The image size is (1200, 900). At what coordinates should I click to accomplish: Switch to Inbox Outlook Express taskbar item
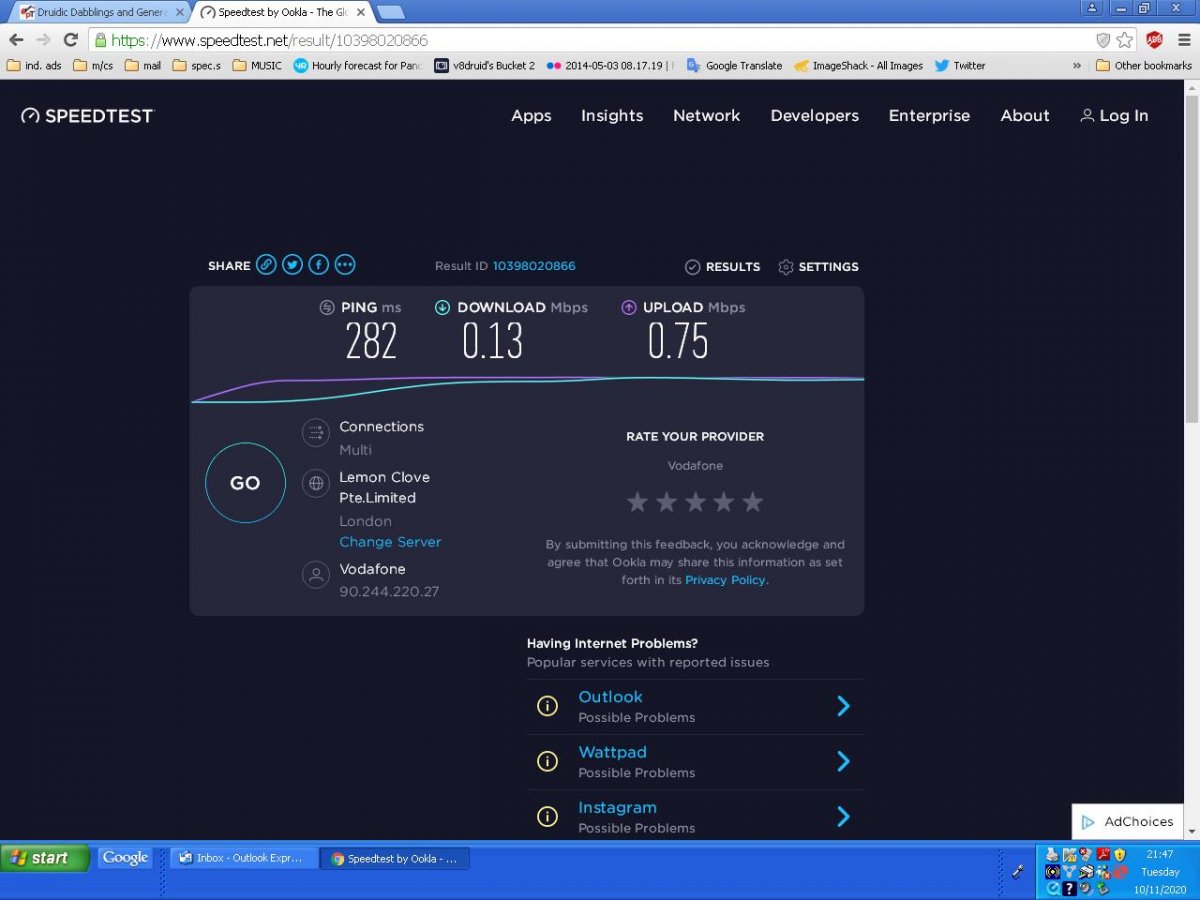coord(244,858)
